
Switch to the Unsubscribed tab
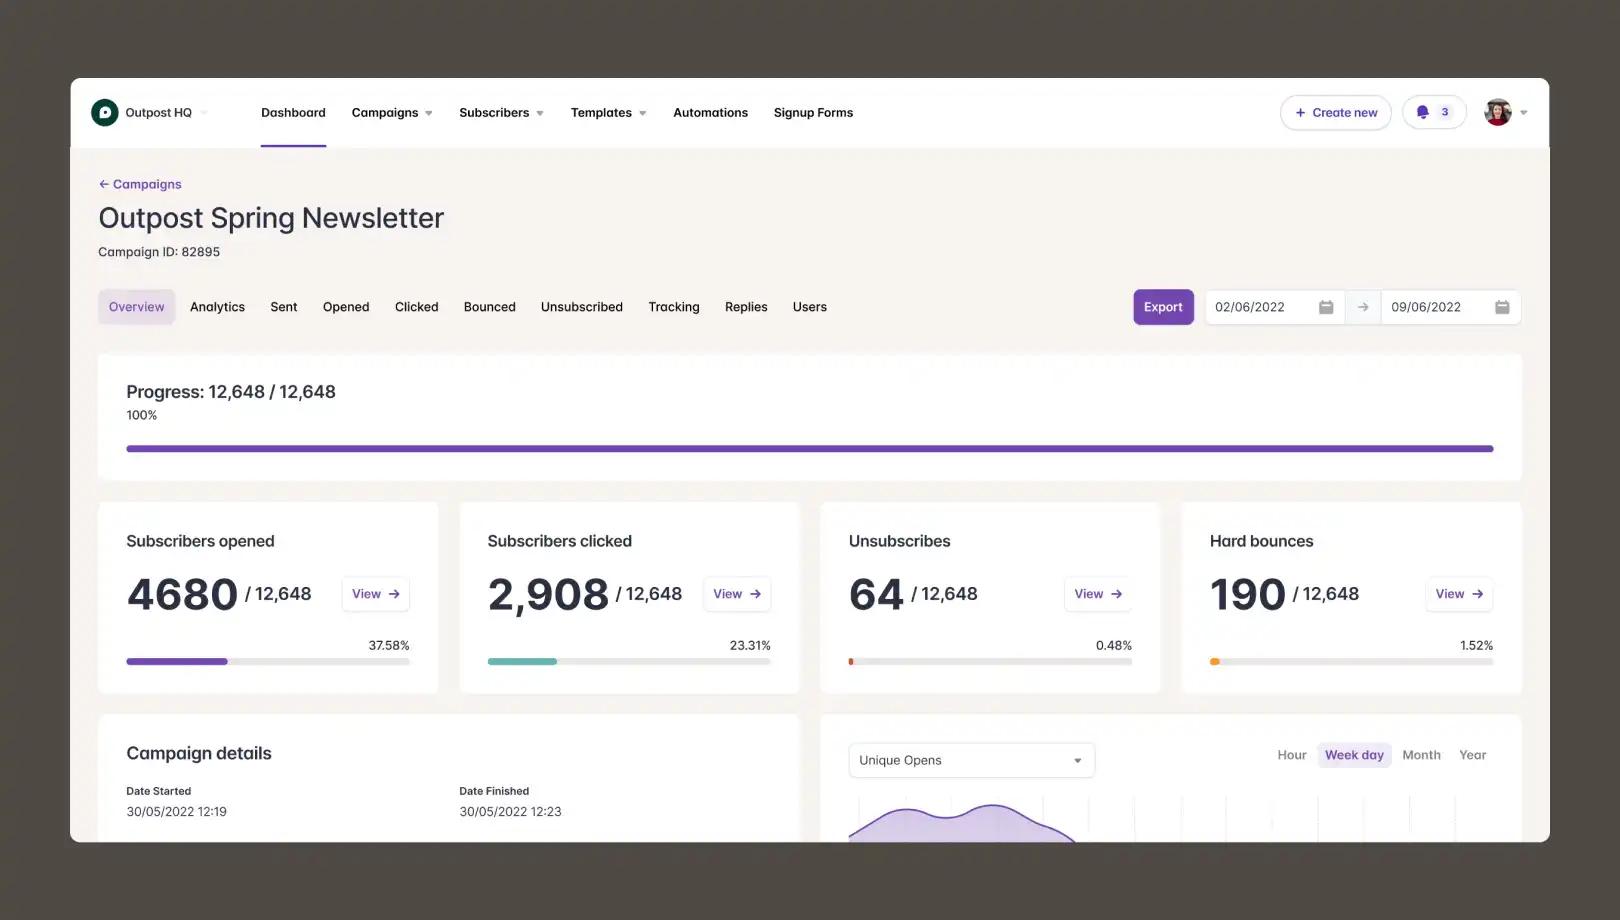582,307
